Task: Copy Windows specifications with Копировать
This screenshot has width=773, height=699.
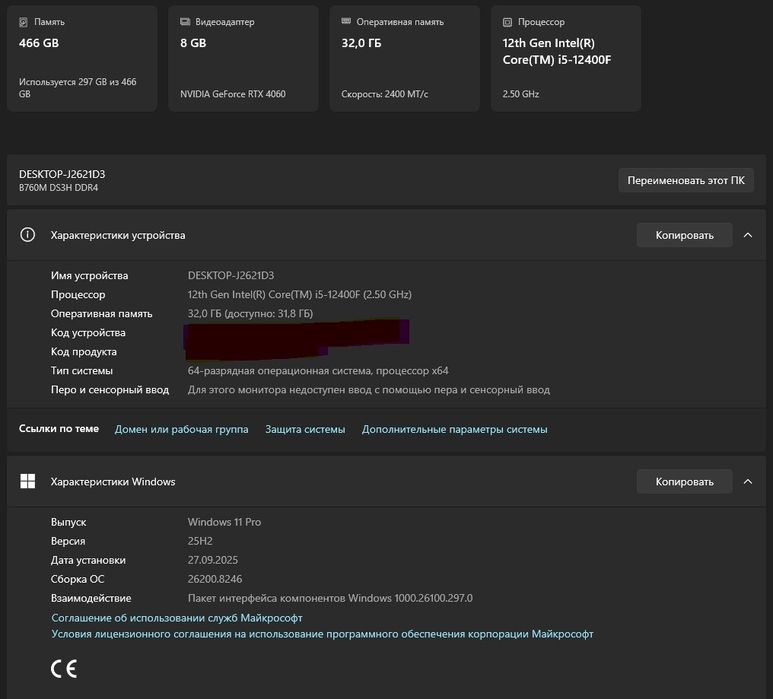Action: [684, 482]
